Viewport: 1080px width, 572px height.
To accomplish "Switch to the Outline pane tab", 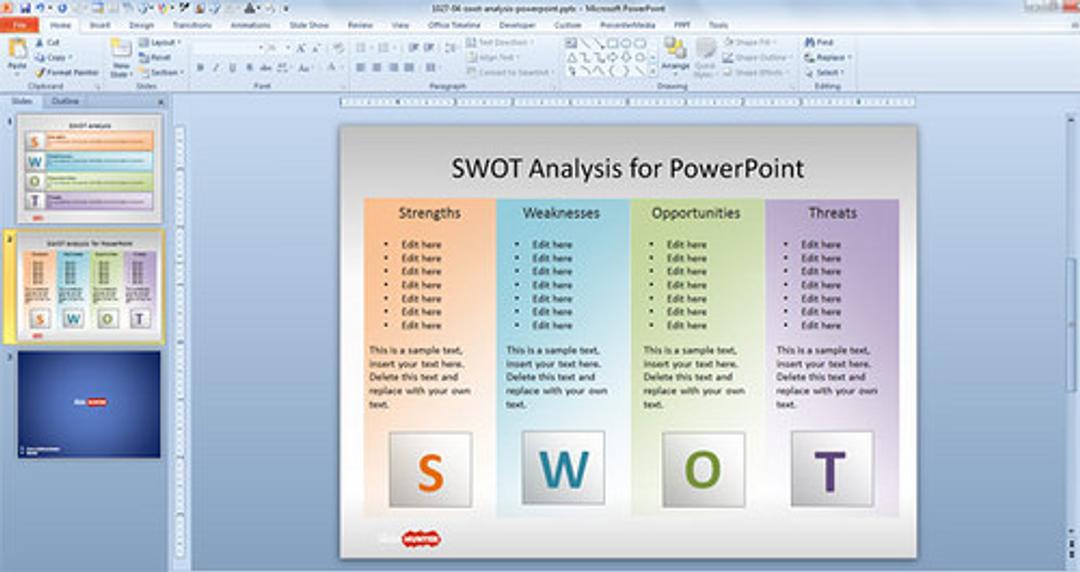I will click(65, 101).
